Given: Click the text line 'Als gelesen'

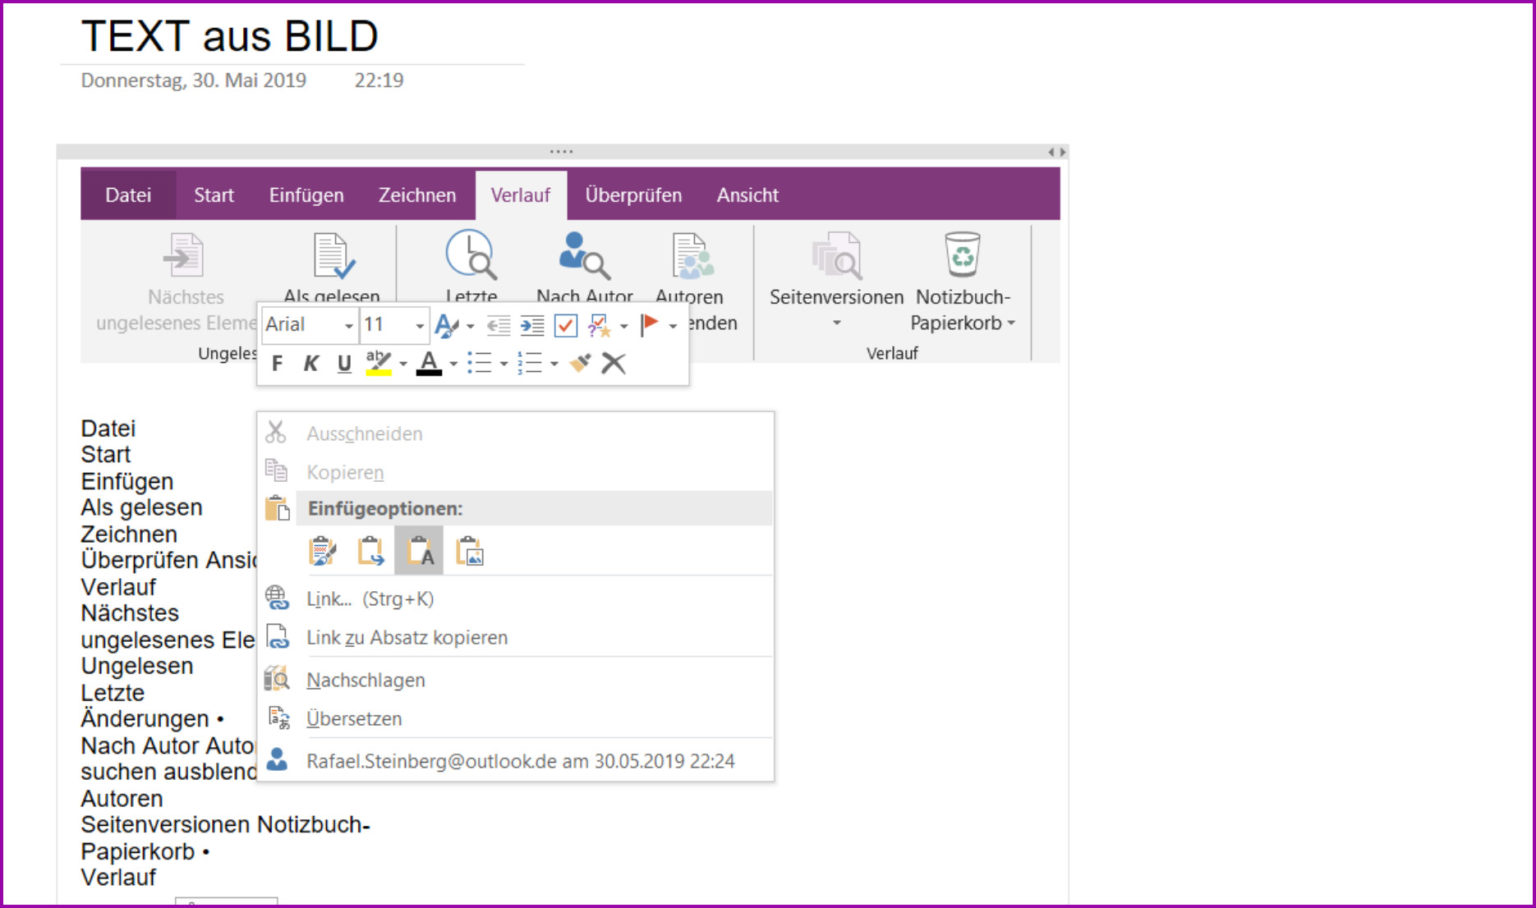Looking at the screenshot, I should click(142, 507).
